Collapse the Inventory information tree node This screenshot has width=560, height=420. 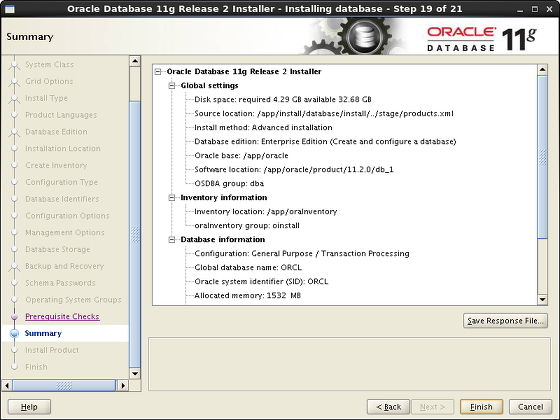pyautogui.click(x=172, y=198)
